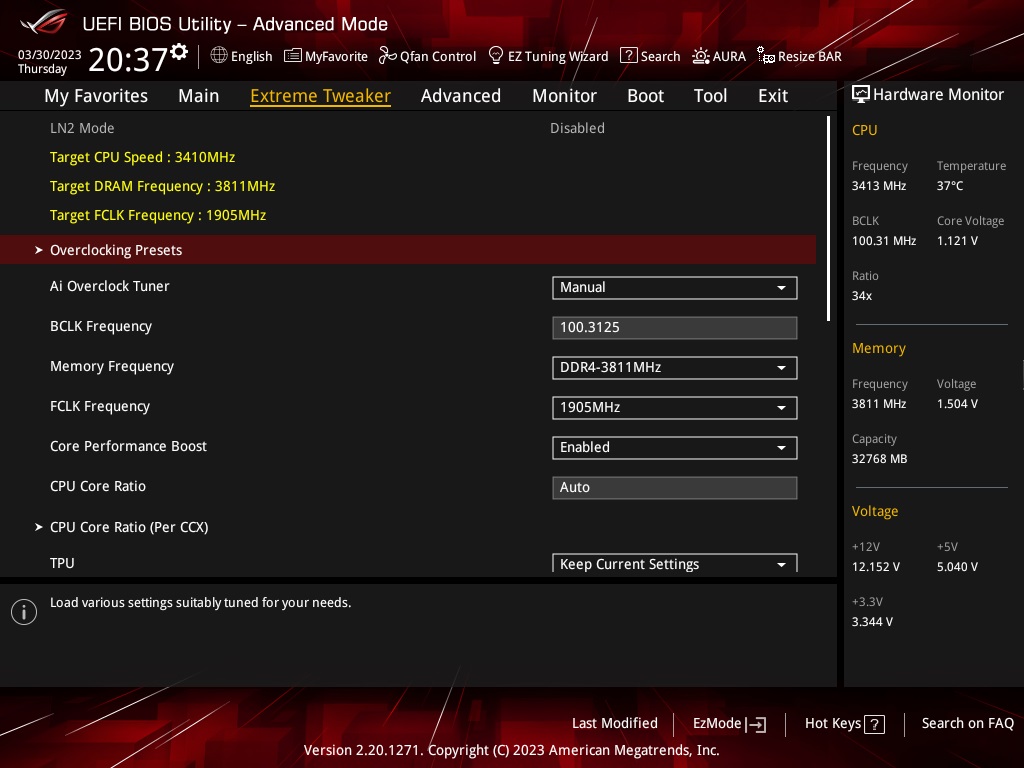Click the TPU label
1024x768 pixels.
point(62,563)
